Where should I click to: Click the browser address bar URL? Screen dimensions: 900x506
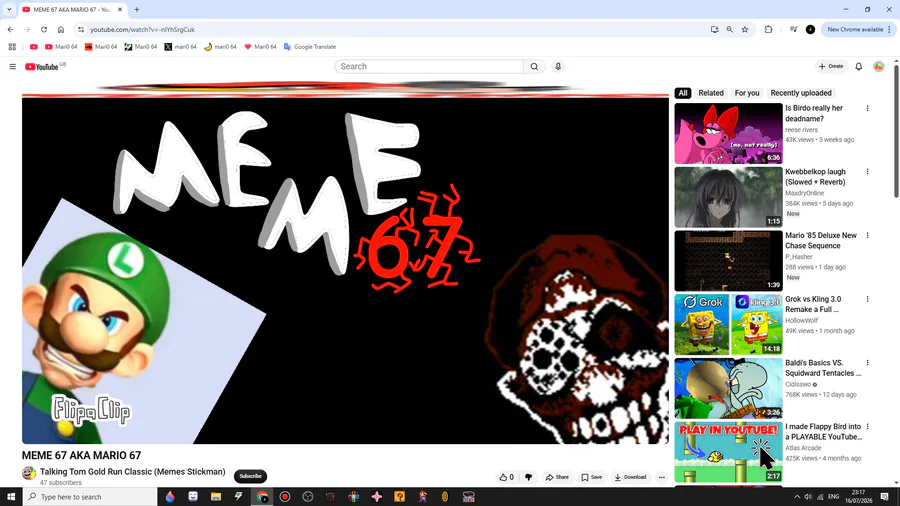142,29
